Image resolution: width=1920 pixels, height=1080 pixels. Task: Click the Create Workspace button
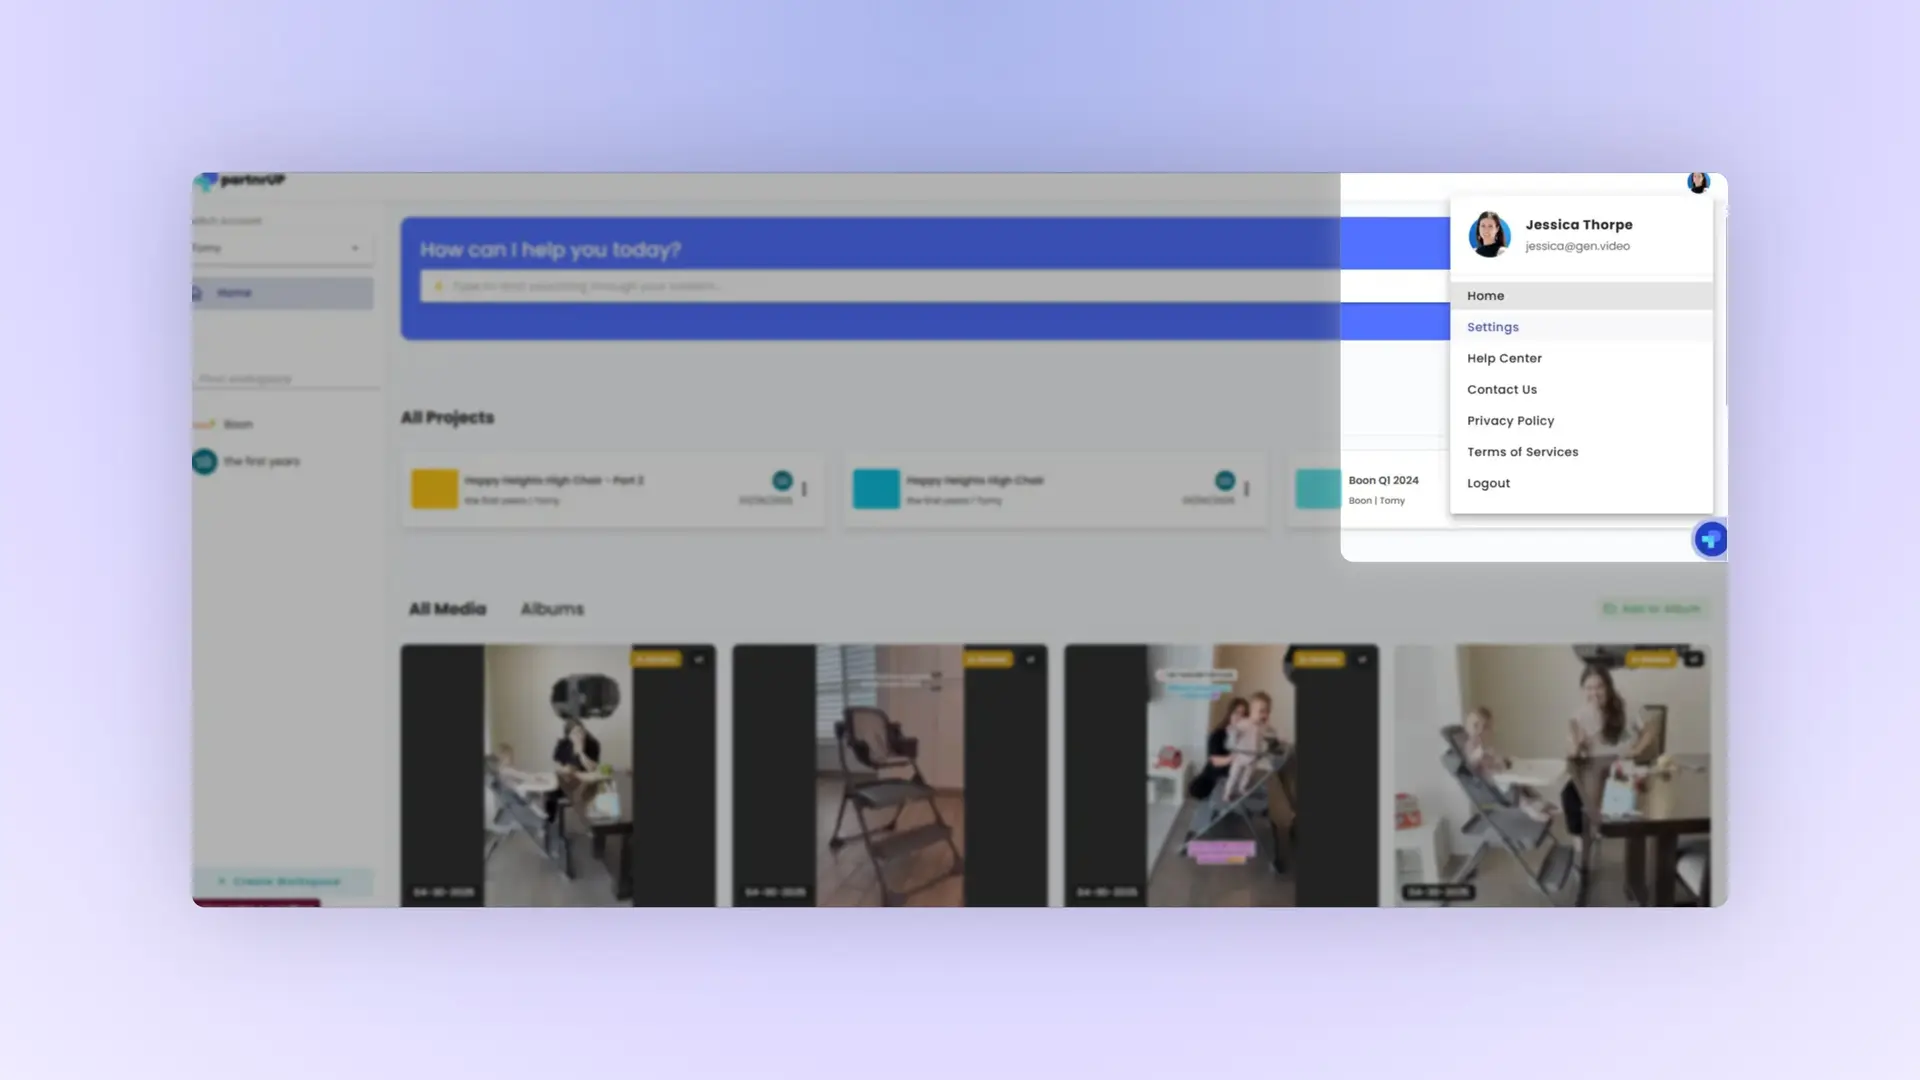pyautogui.click(x=283, y=881)
